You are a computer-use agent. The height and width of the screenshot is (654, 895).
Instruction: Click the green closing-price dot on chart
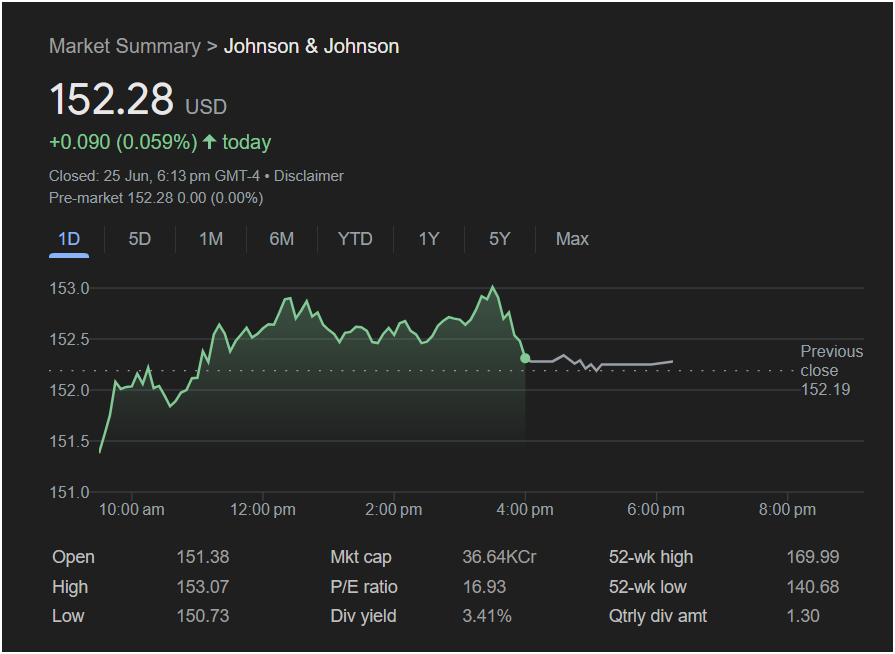(x=525, y=358)
